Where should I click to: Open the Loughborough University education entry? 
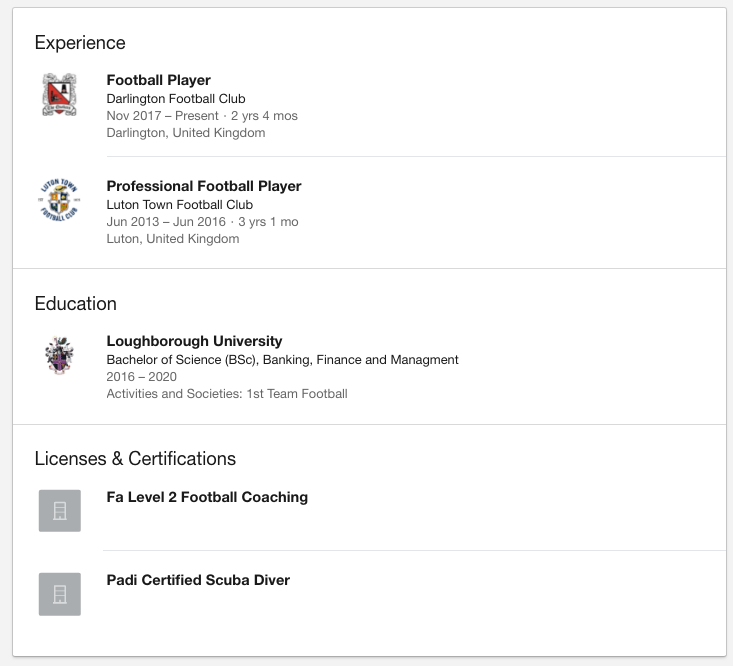(194, 341)
